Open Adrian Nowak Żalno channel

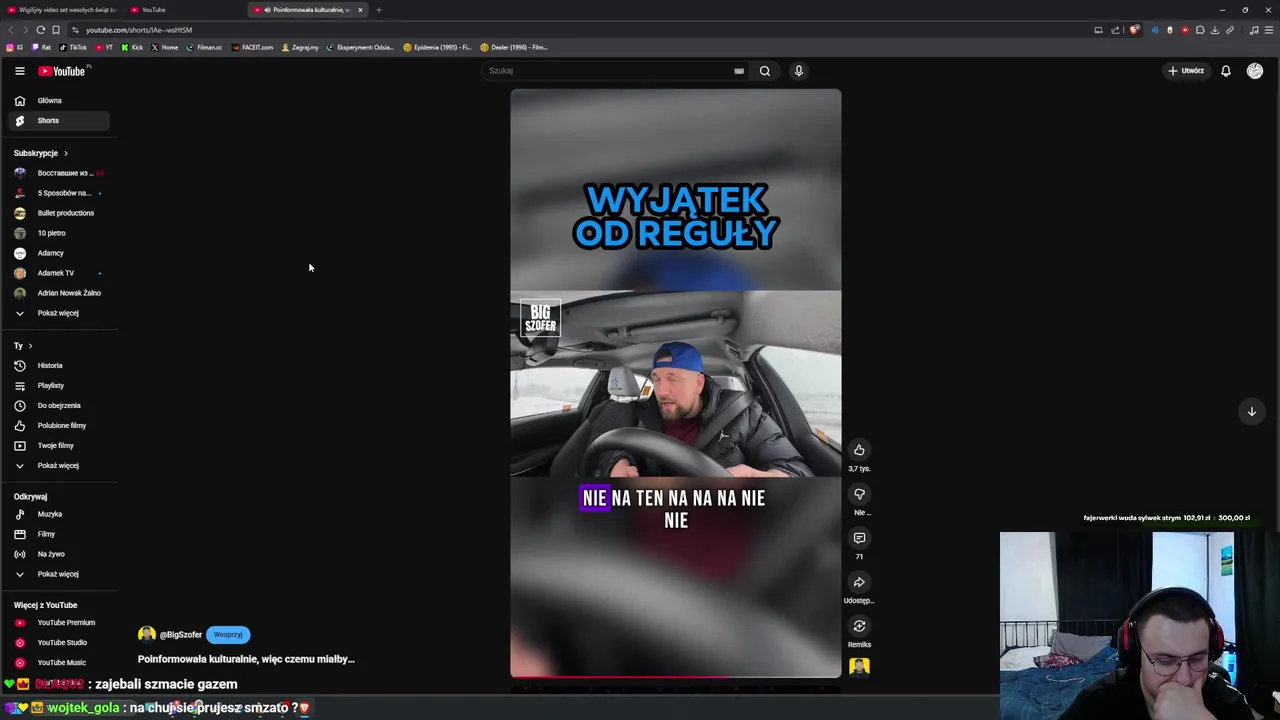pos(59,293)
